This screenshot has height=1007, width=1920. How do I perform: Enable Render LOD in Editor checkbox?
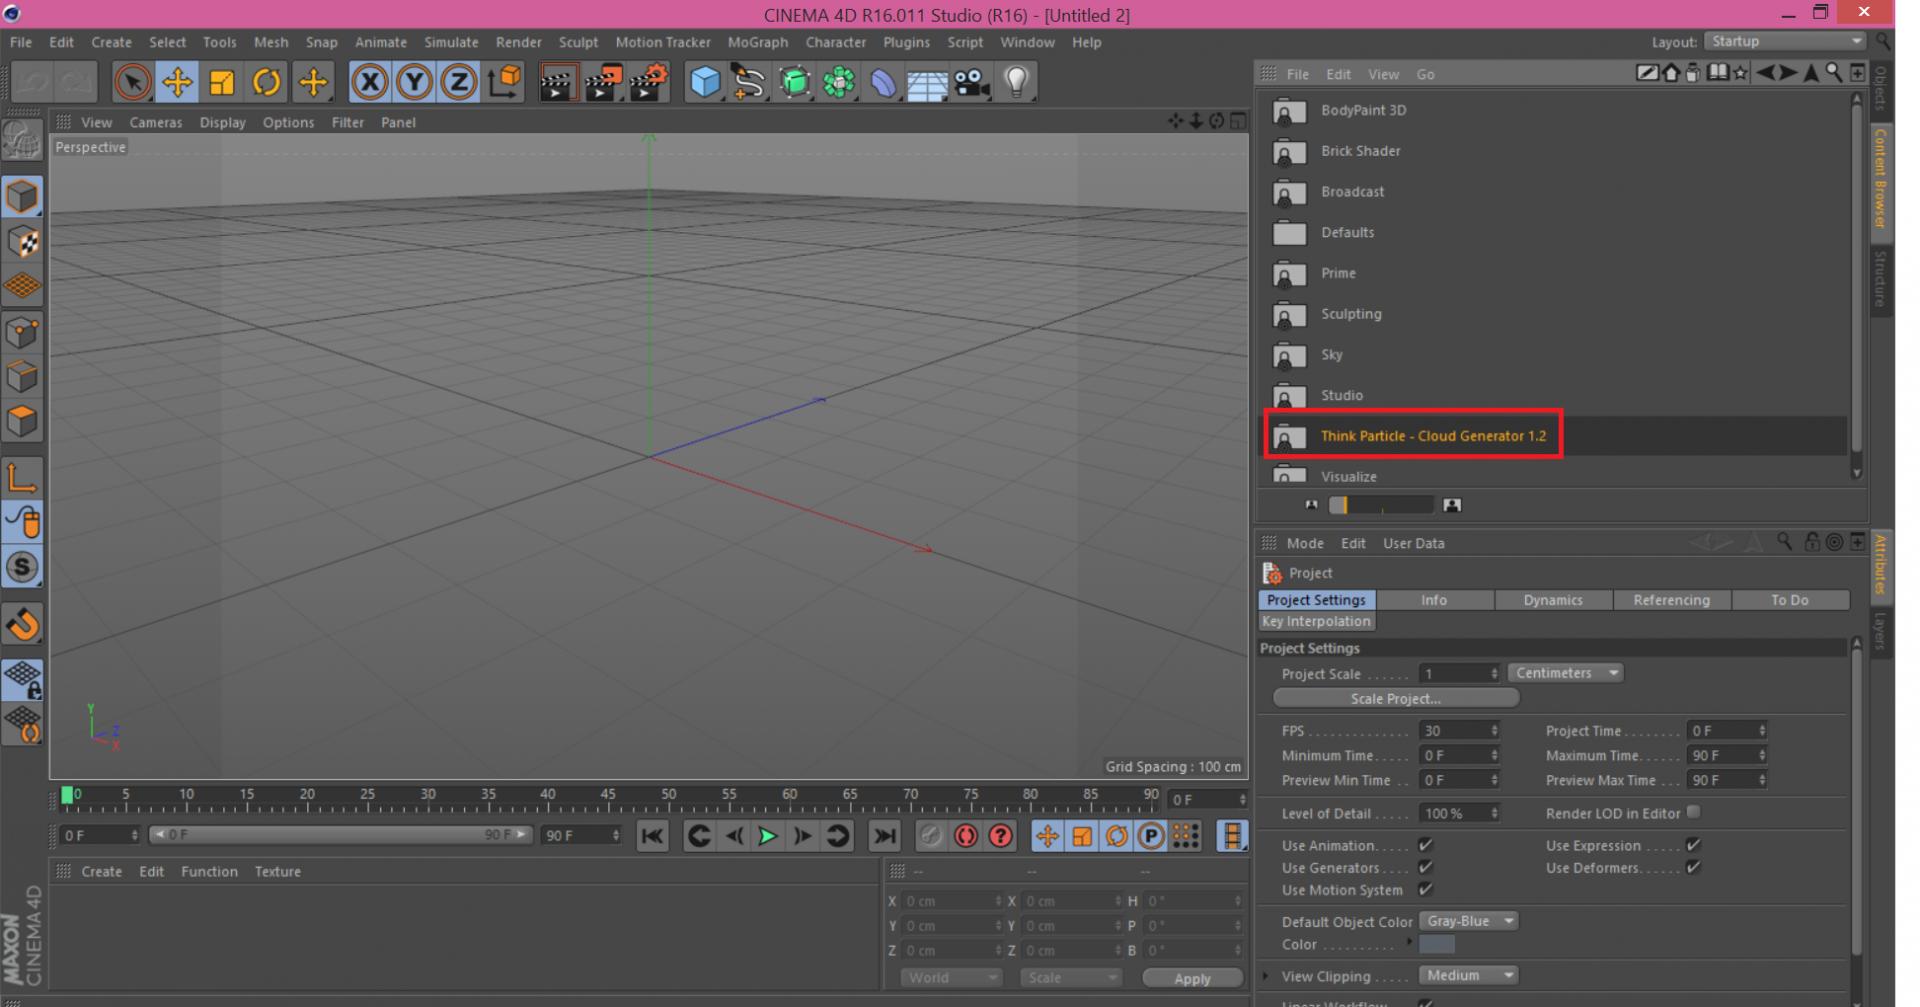pyautogui.click(x=1693, y=812)
